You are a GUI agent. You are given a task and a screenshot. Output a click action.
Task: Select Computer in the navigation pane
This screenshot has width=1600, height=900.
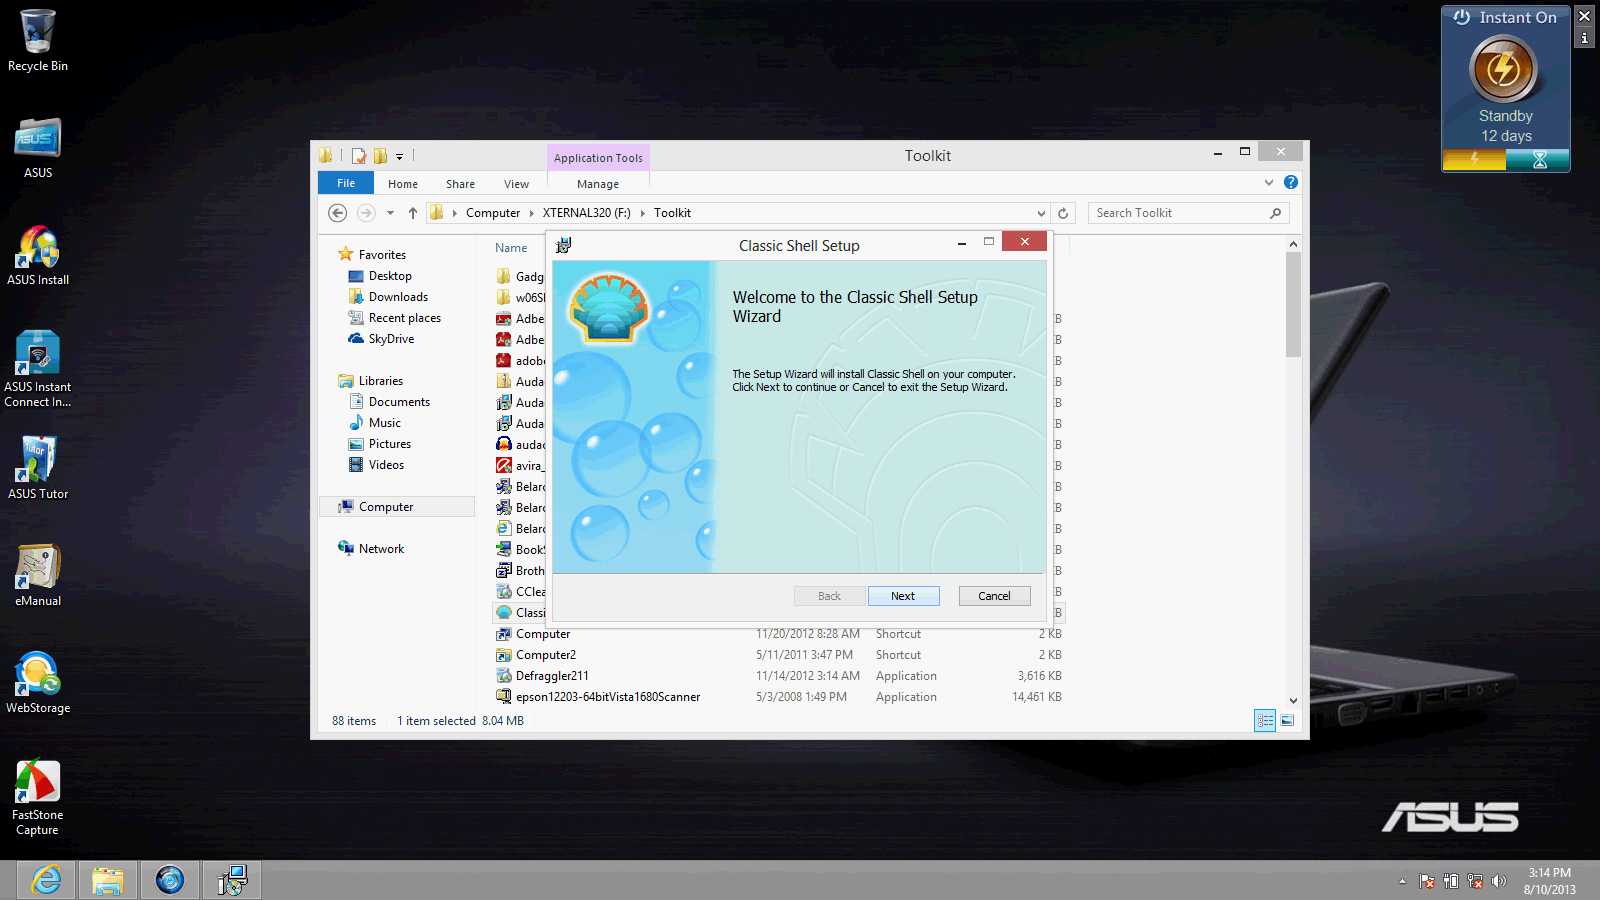coord(398,507)
